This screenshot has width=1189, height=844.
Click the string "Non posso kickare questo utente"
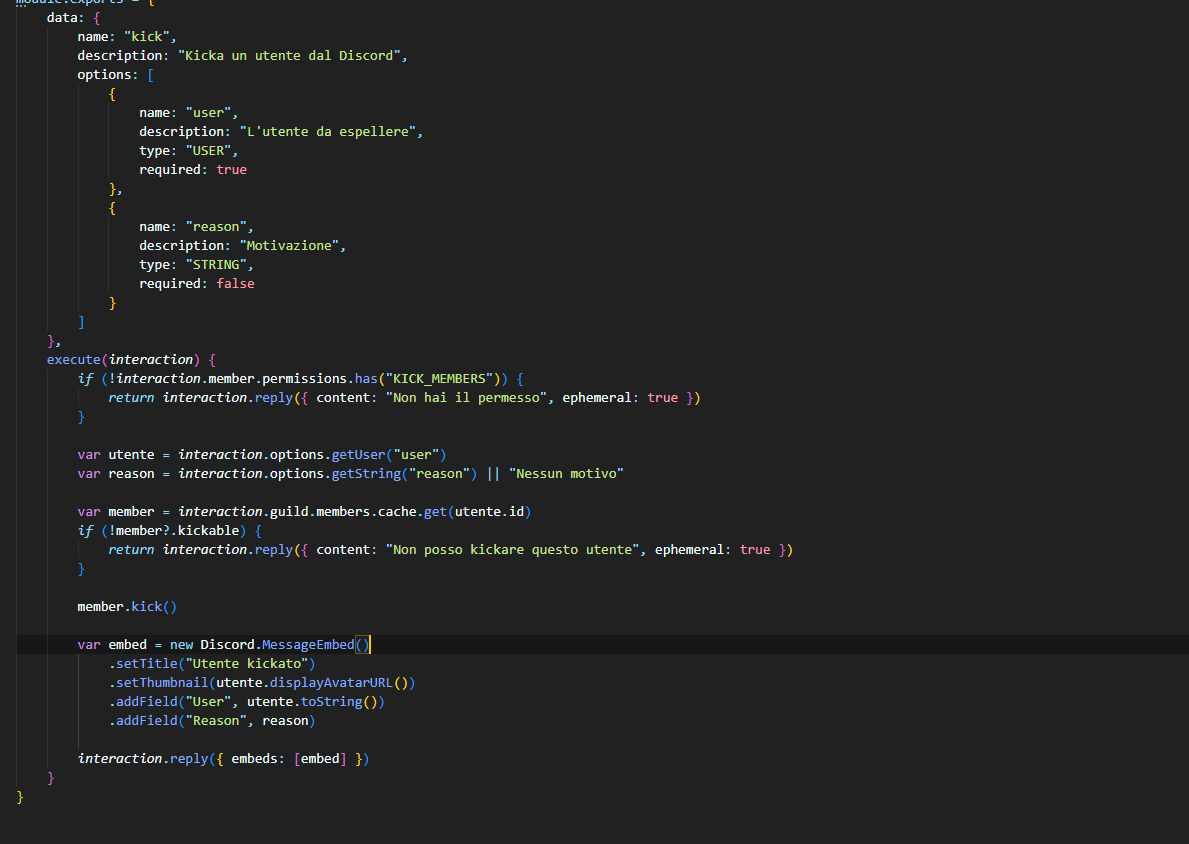[513, 549]
